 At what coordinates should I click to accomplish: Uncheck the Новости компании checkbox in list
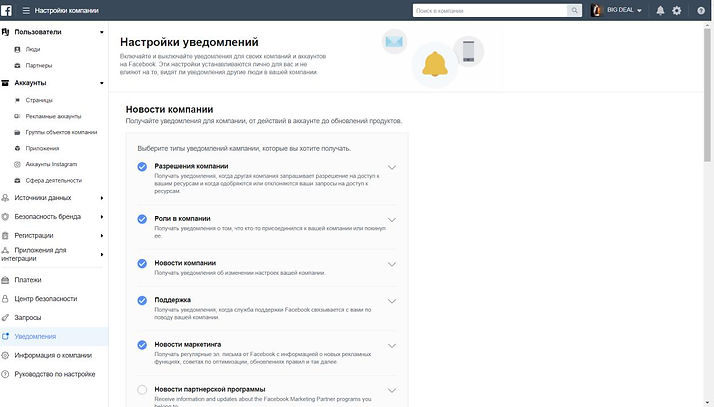[x=142, y=264]
